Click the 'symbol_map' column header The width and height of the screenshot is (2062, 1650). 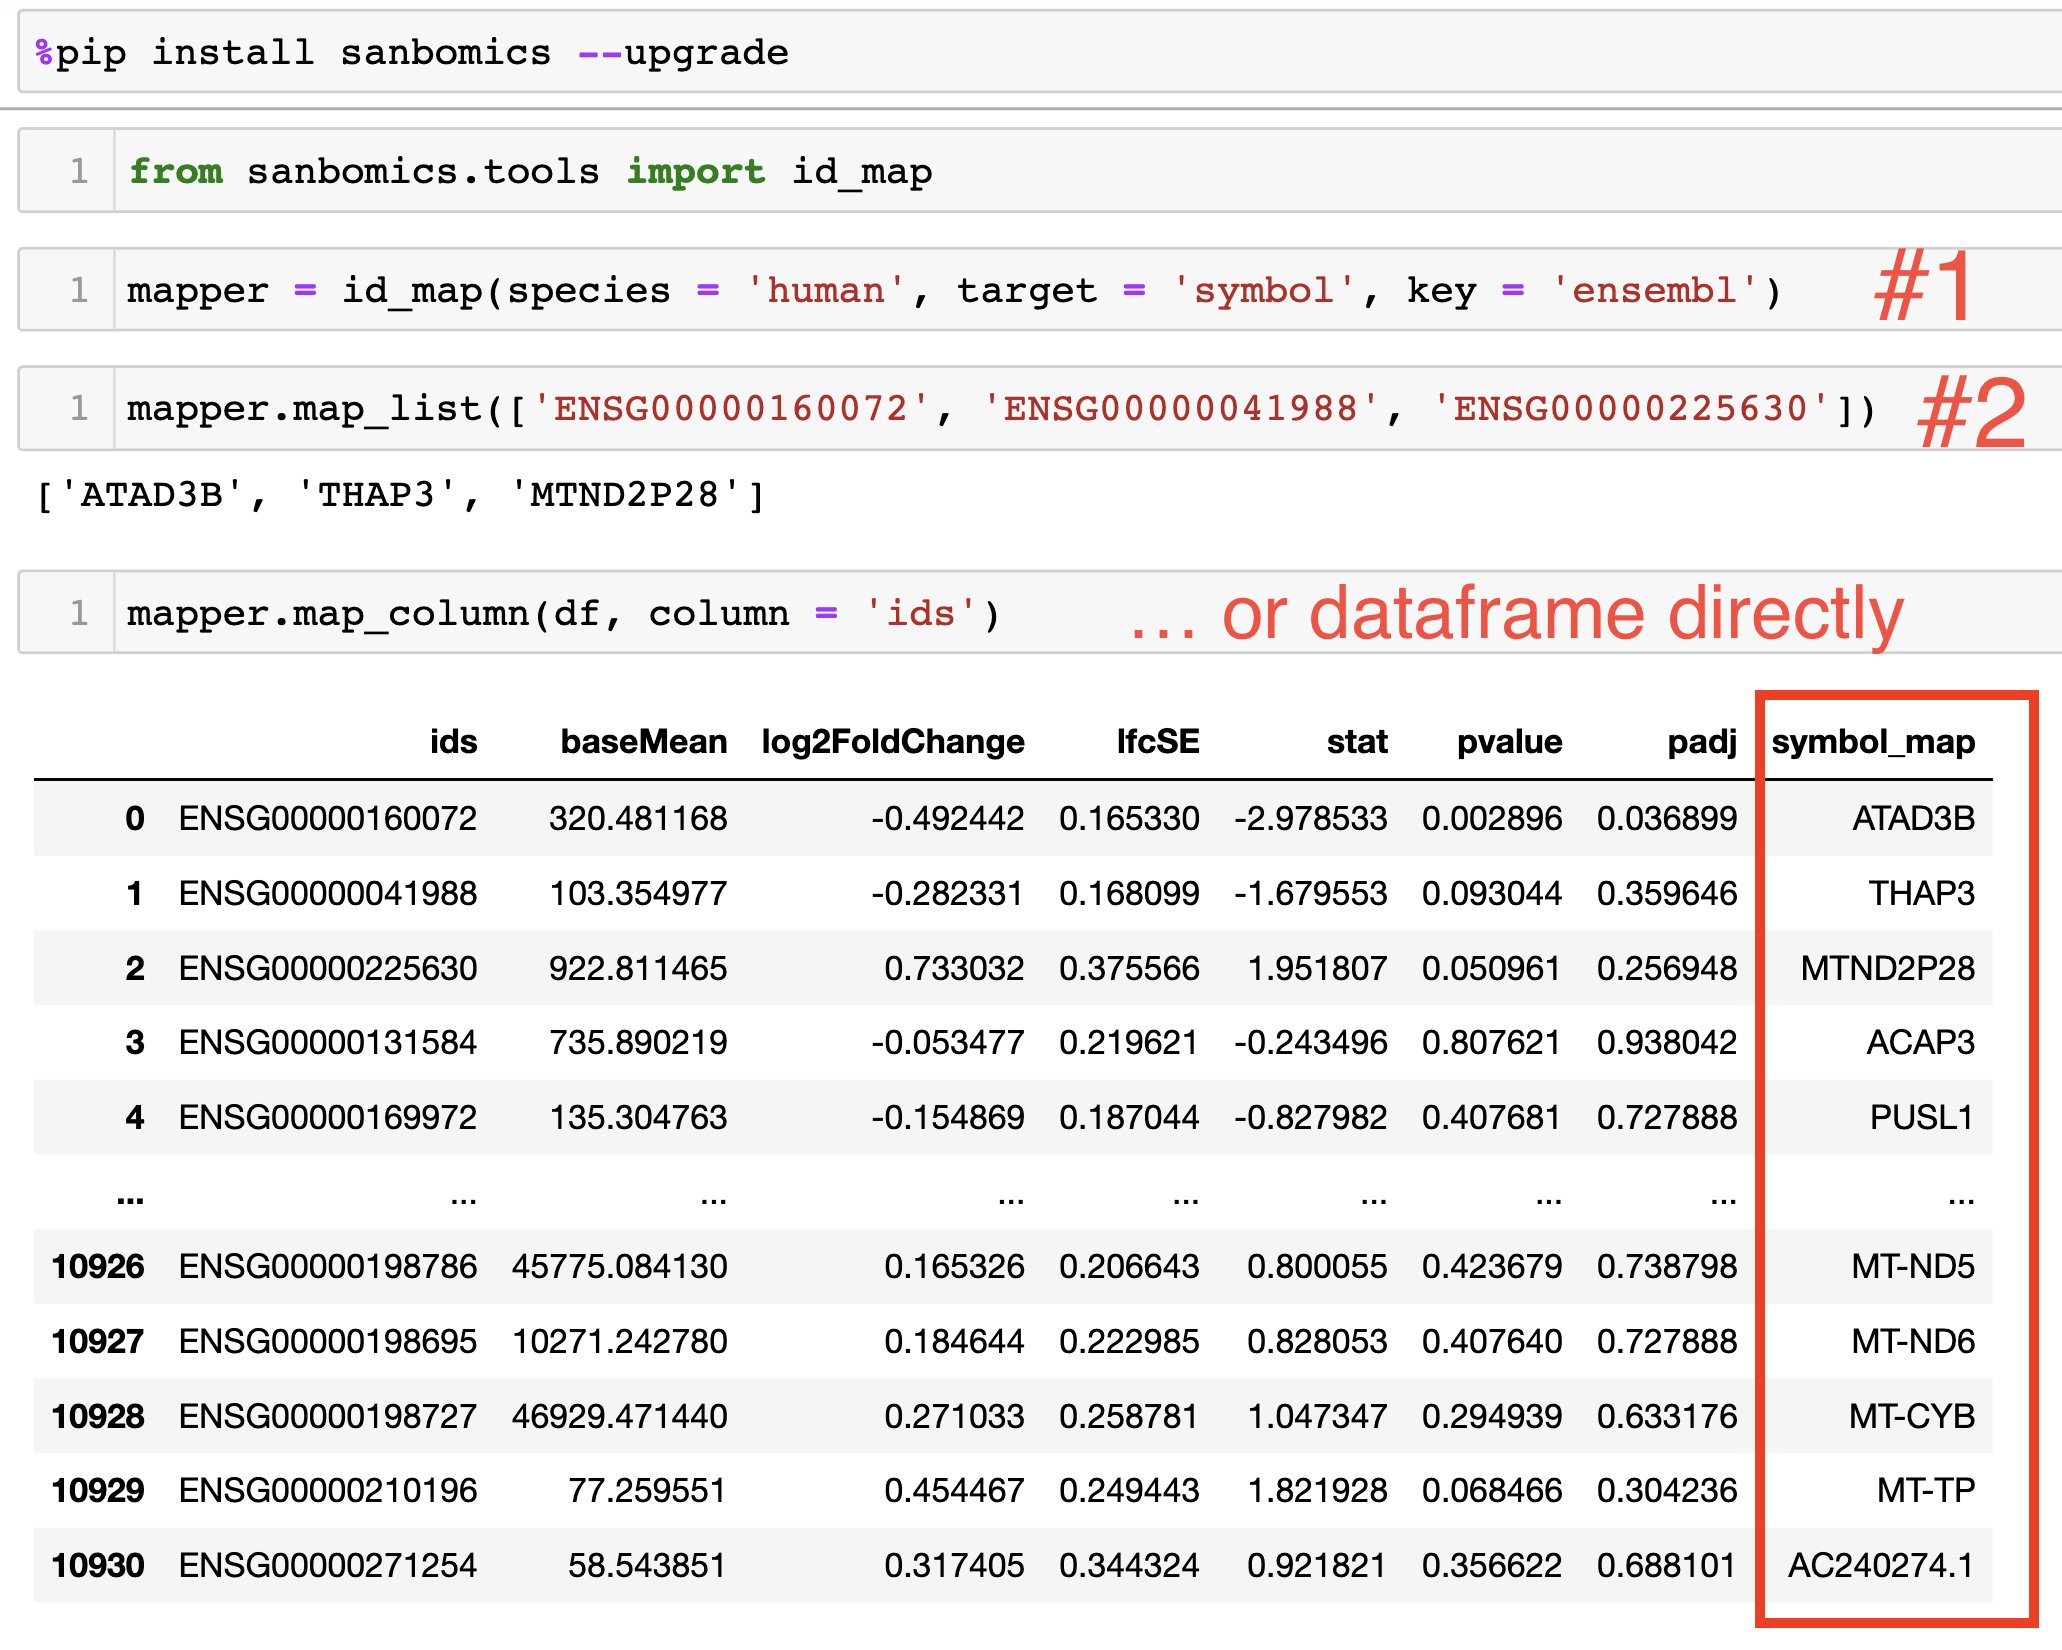pyautogui.click(x=1873, y=742)
